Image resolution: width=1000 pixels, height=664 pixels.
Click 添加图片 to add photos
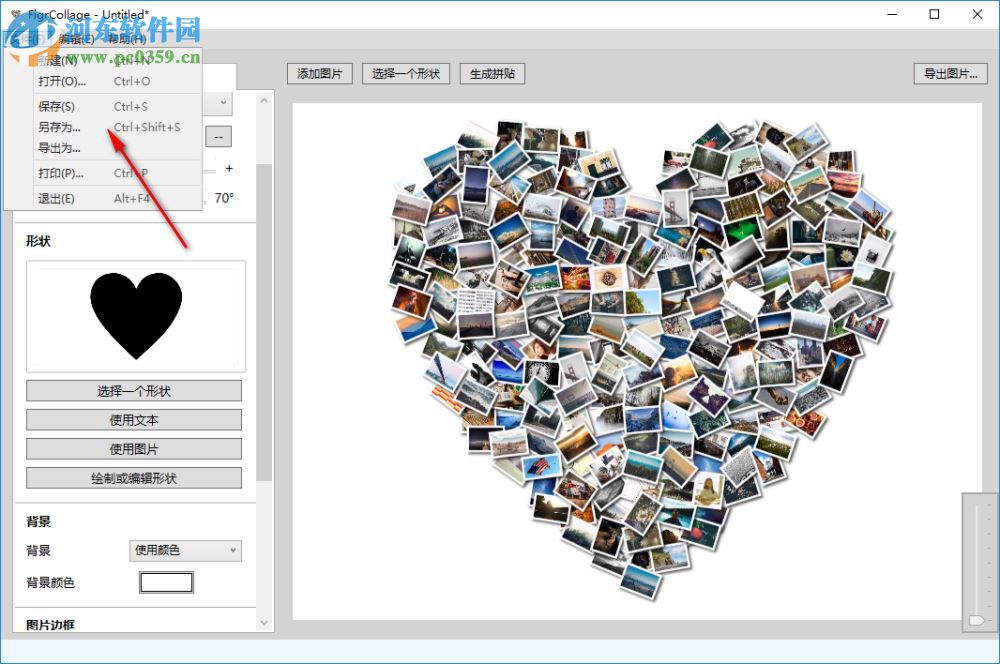pos(319,73)
